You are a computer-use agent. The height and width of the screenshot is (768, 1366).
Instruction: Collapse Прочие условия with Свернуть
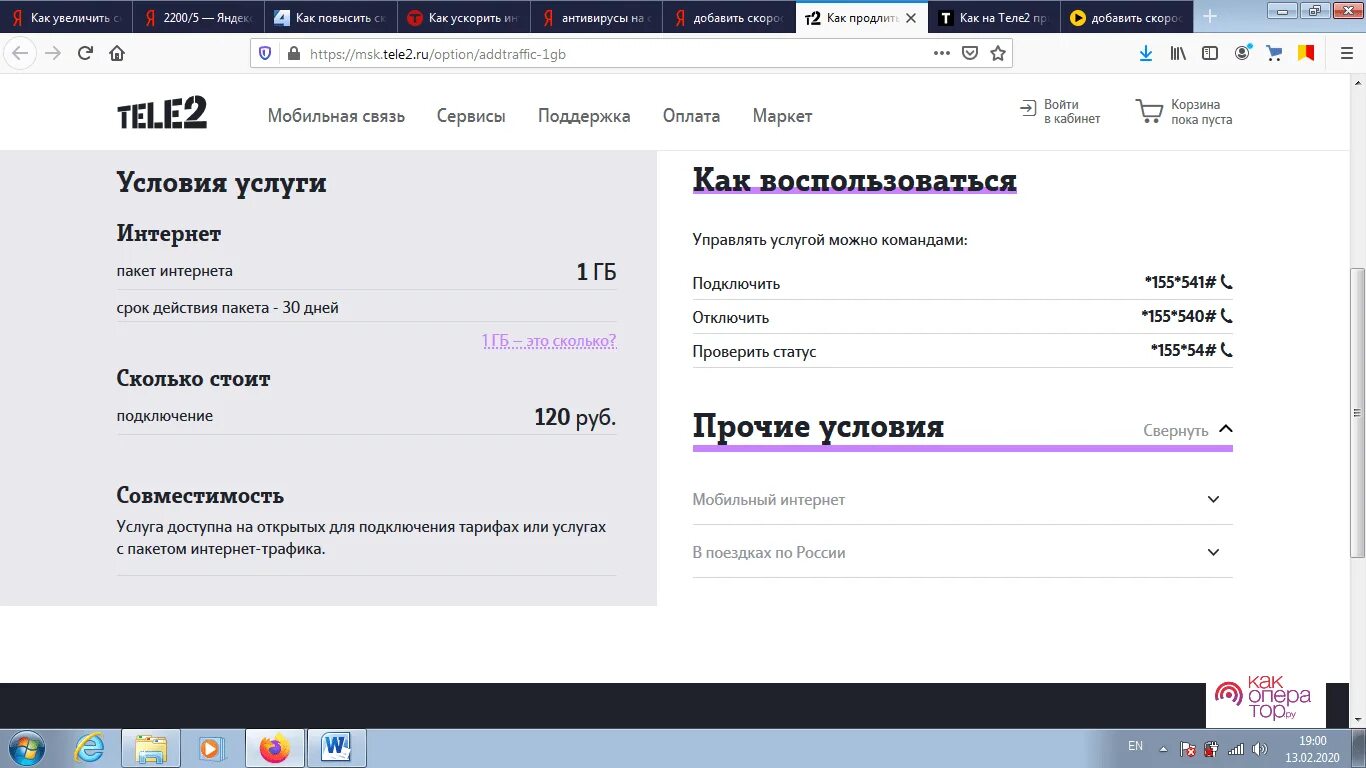pyautogui.click(x=1188, y=430)
